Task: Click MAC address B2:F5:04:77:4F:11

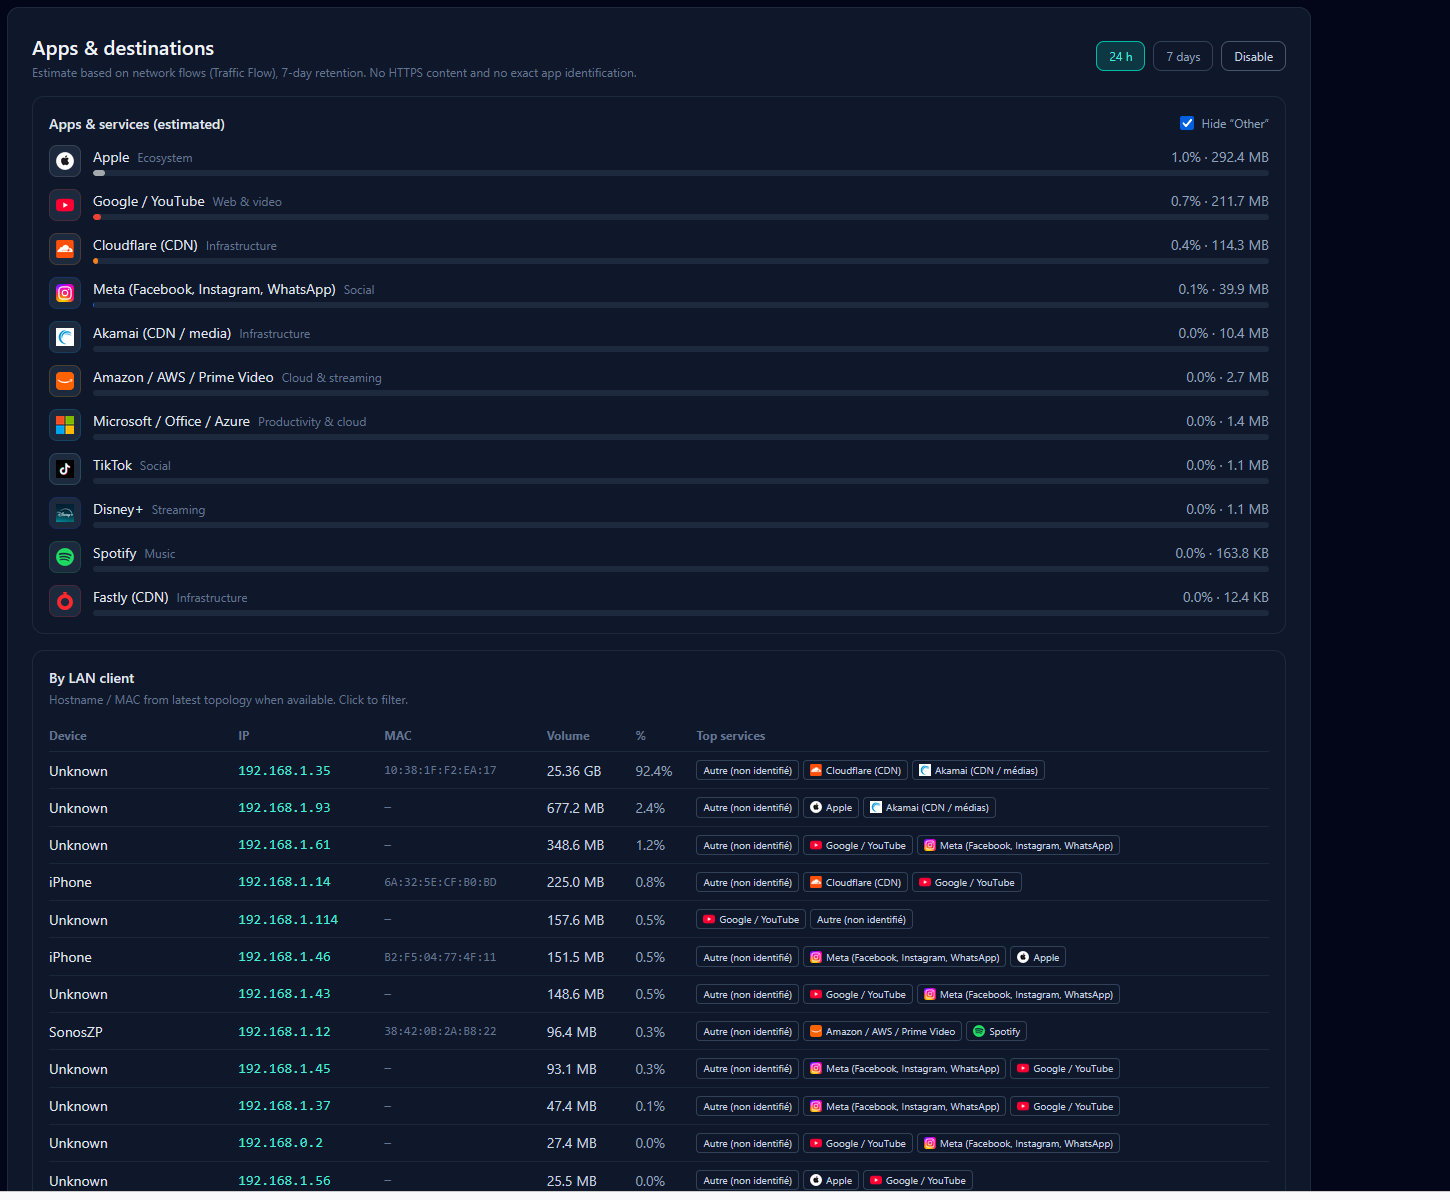Action: coord(440,958)
